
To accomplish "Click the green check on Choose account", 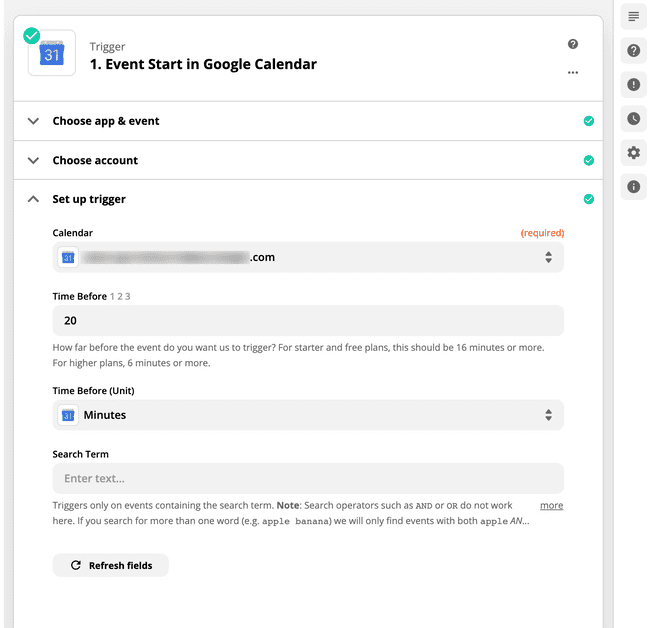I will click(588, 160).
